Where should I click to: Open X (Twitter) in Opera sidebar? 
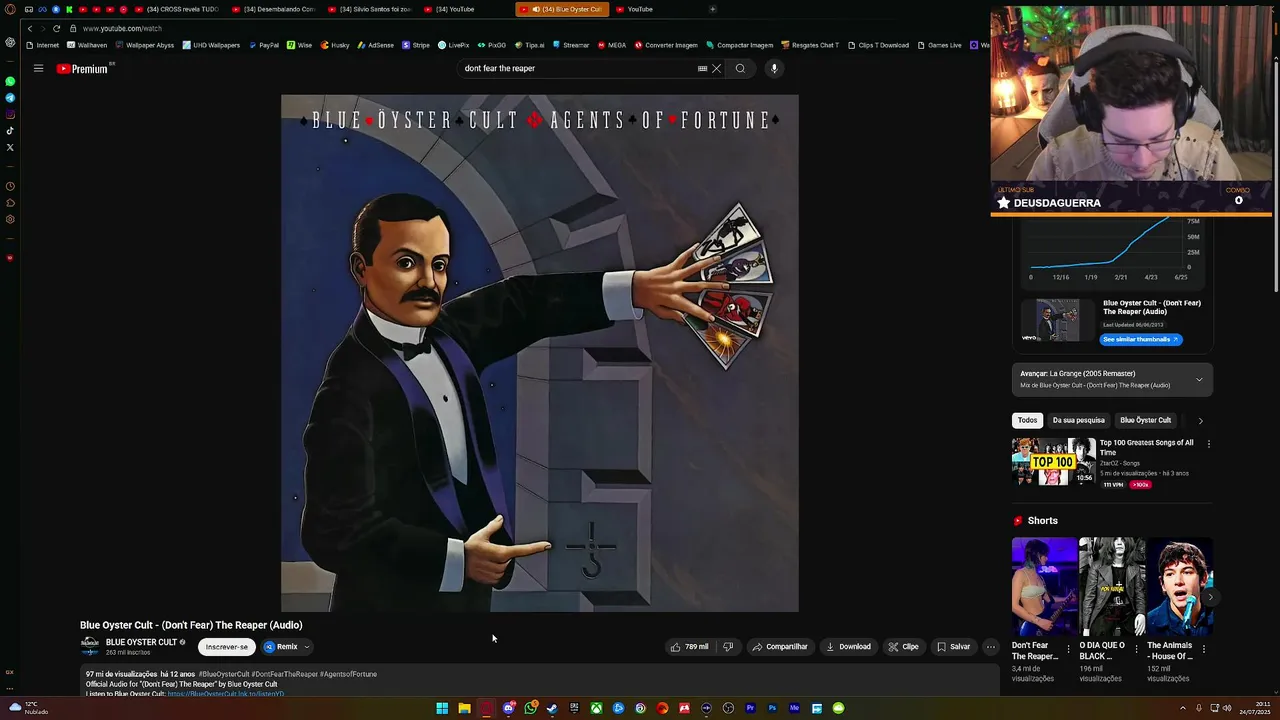[x=10, y=147]
